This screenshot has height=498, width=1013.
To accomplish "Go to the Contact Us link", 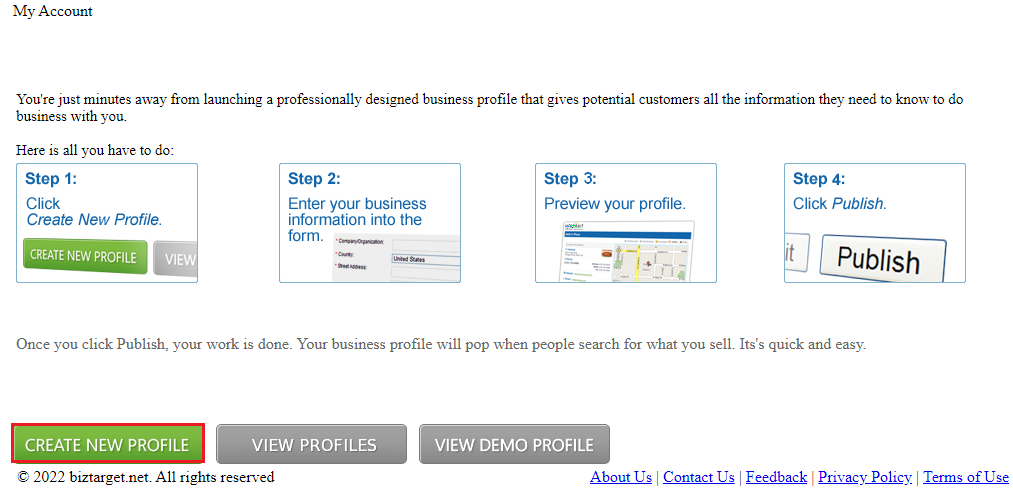I will pyautogui.click(x=699, y=477).
